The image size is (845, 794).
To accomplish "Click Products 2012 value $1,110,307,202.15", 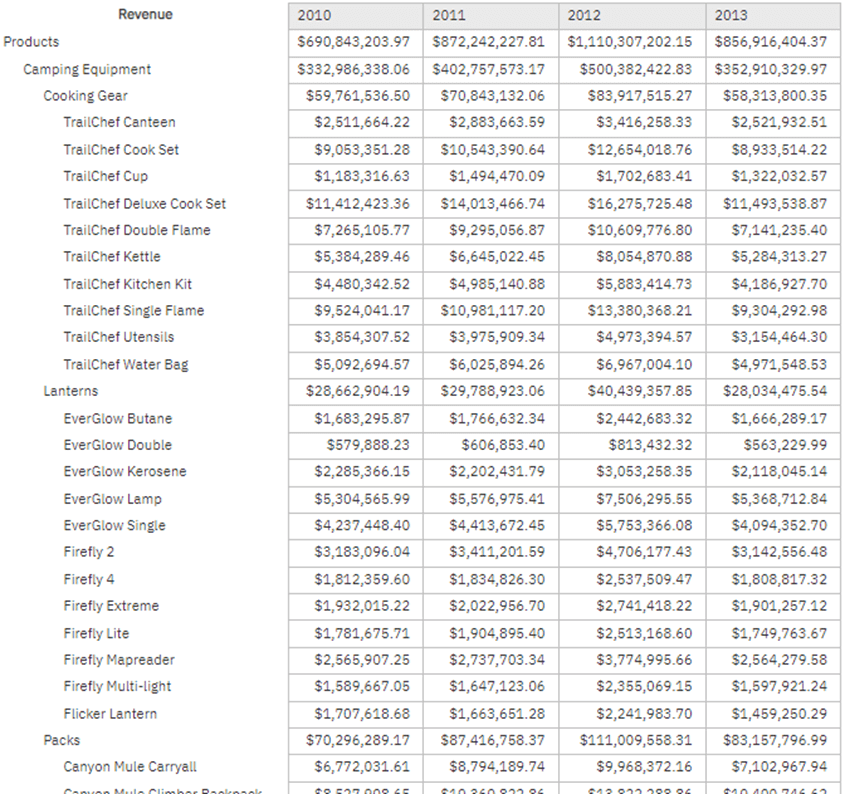I will click(629, 42).
